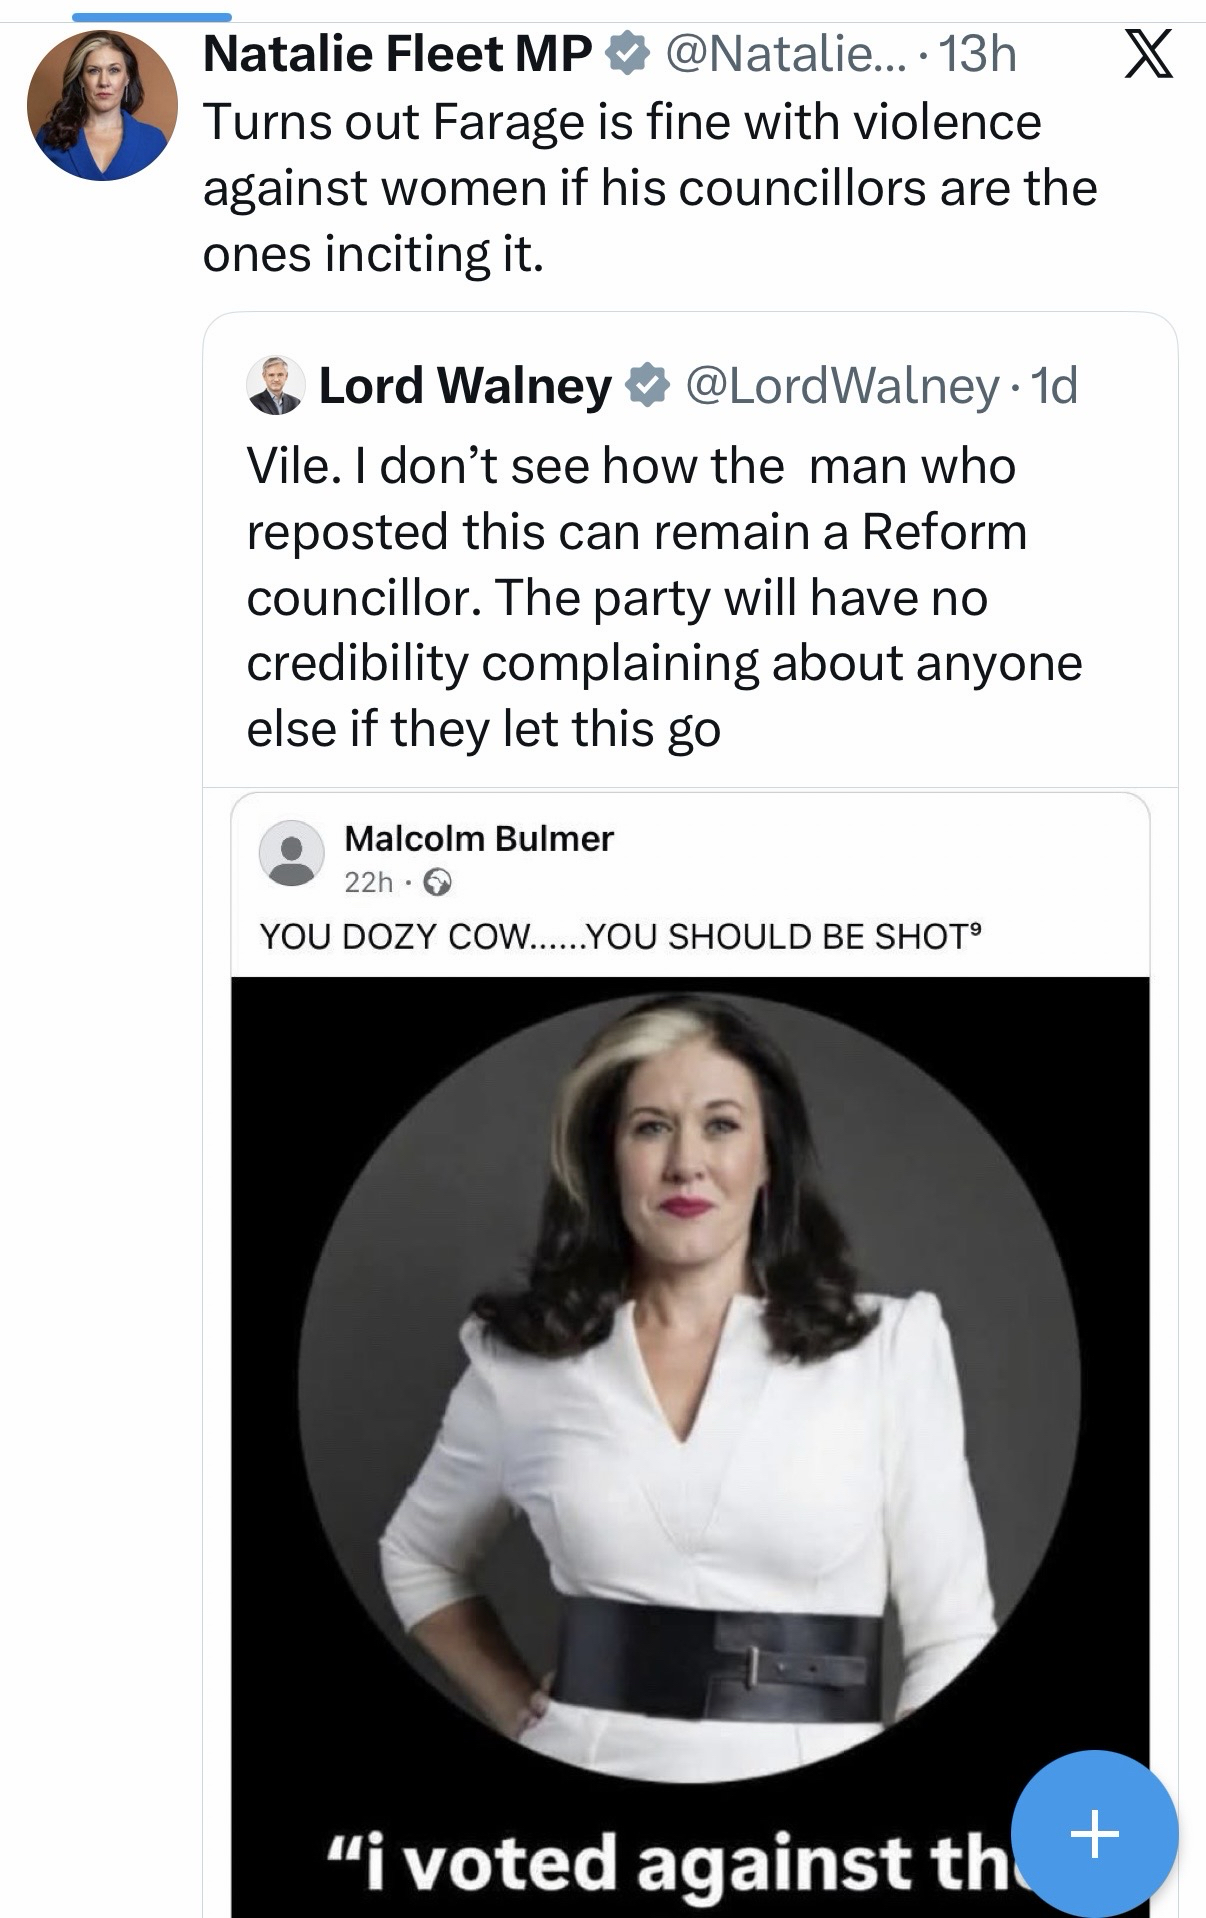Open the Natalie Fleet MP display name

click(398, 54)
